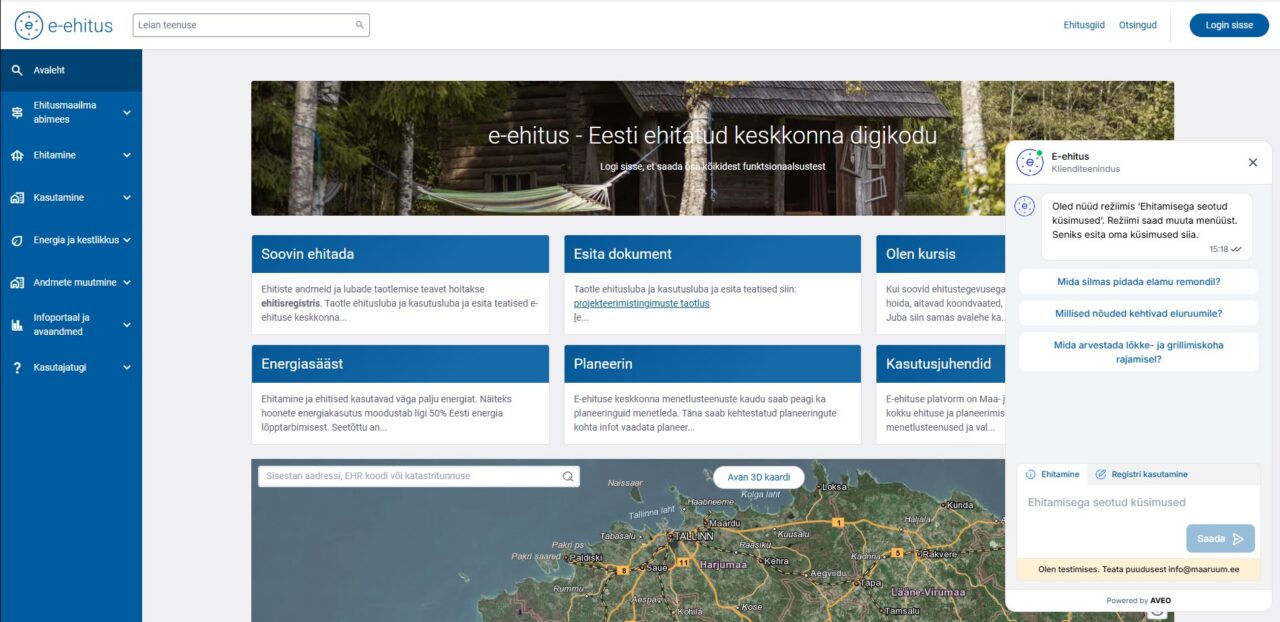Expand the Kasutamine section chevron
The image size is (1280, 622).
127,198
